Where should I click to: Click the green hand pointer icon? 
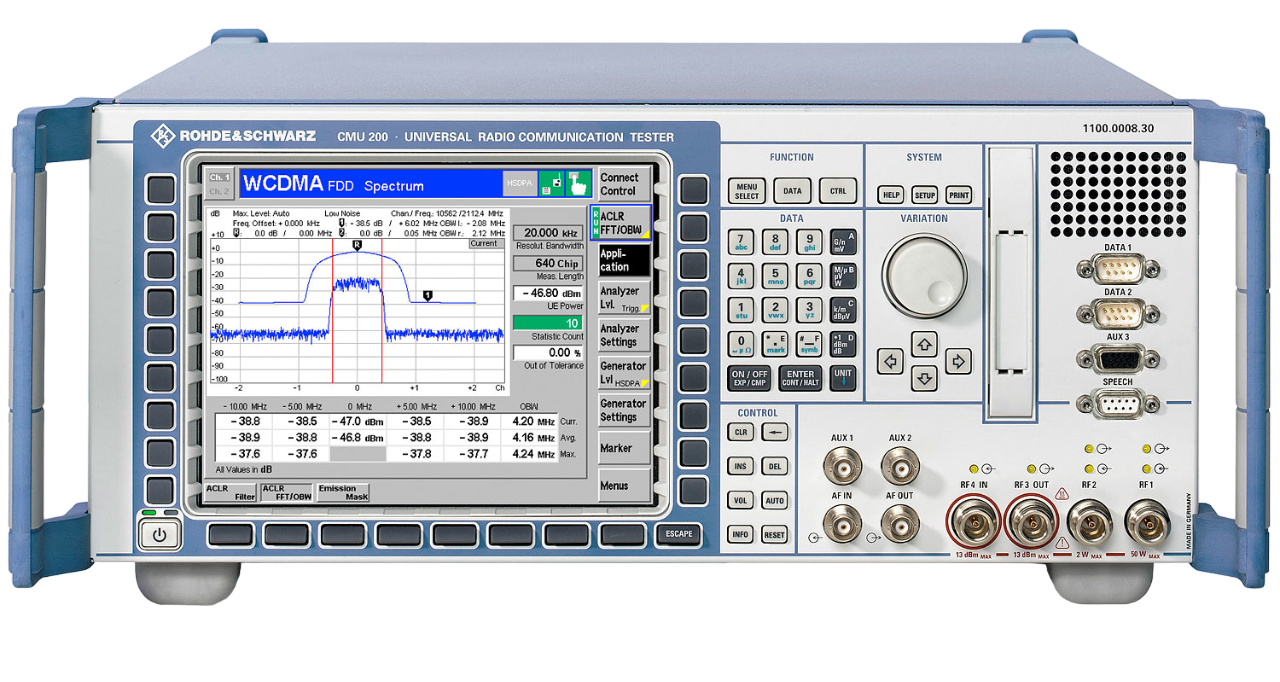point(579,184)
